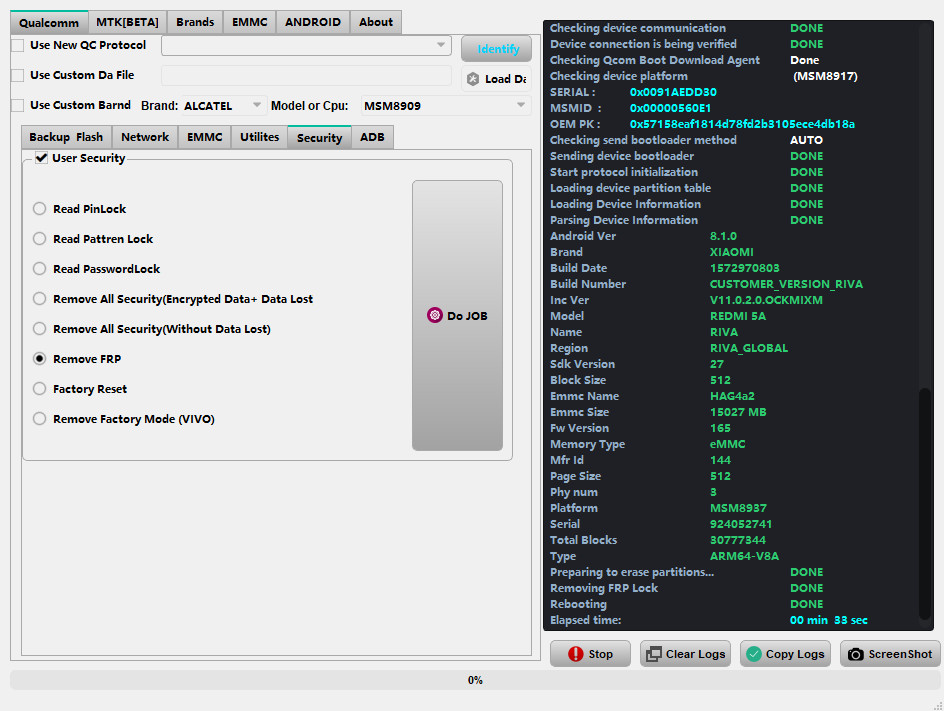Image resolution: width=944 pixels, height=711 pixels.
Task: Click the 0% progress bar
Action: 475,680
